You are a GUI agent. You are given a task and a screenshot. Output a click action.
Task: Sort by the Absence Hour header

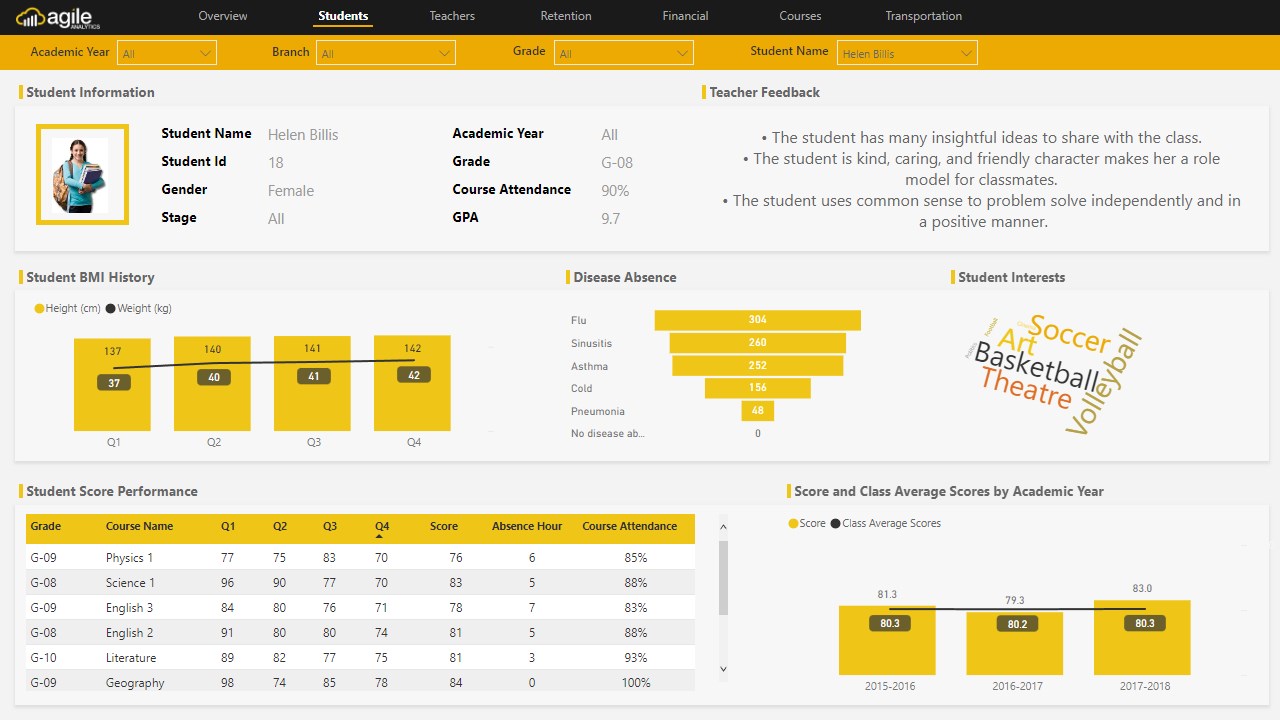[x=527, y=526]
